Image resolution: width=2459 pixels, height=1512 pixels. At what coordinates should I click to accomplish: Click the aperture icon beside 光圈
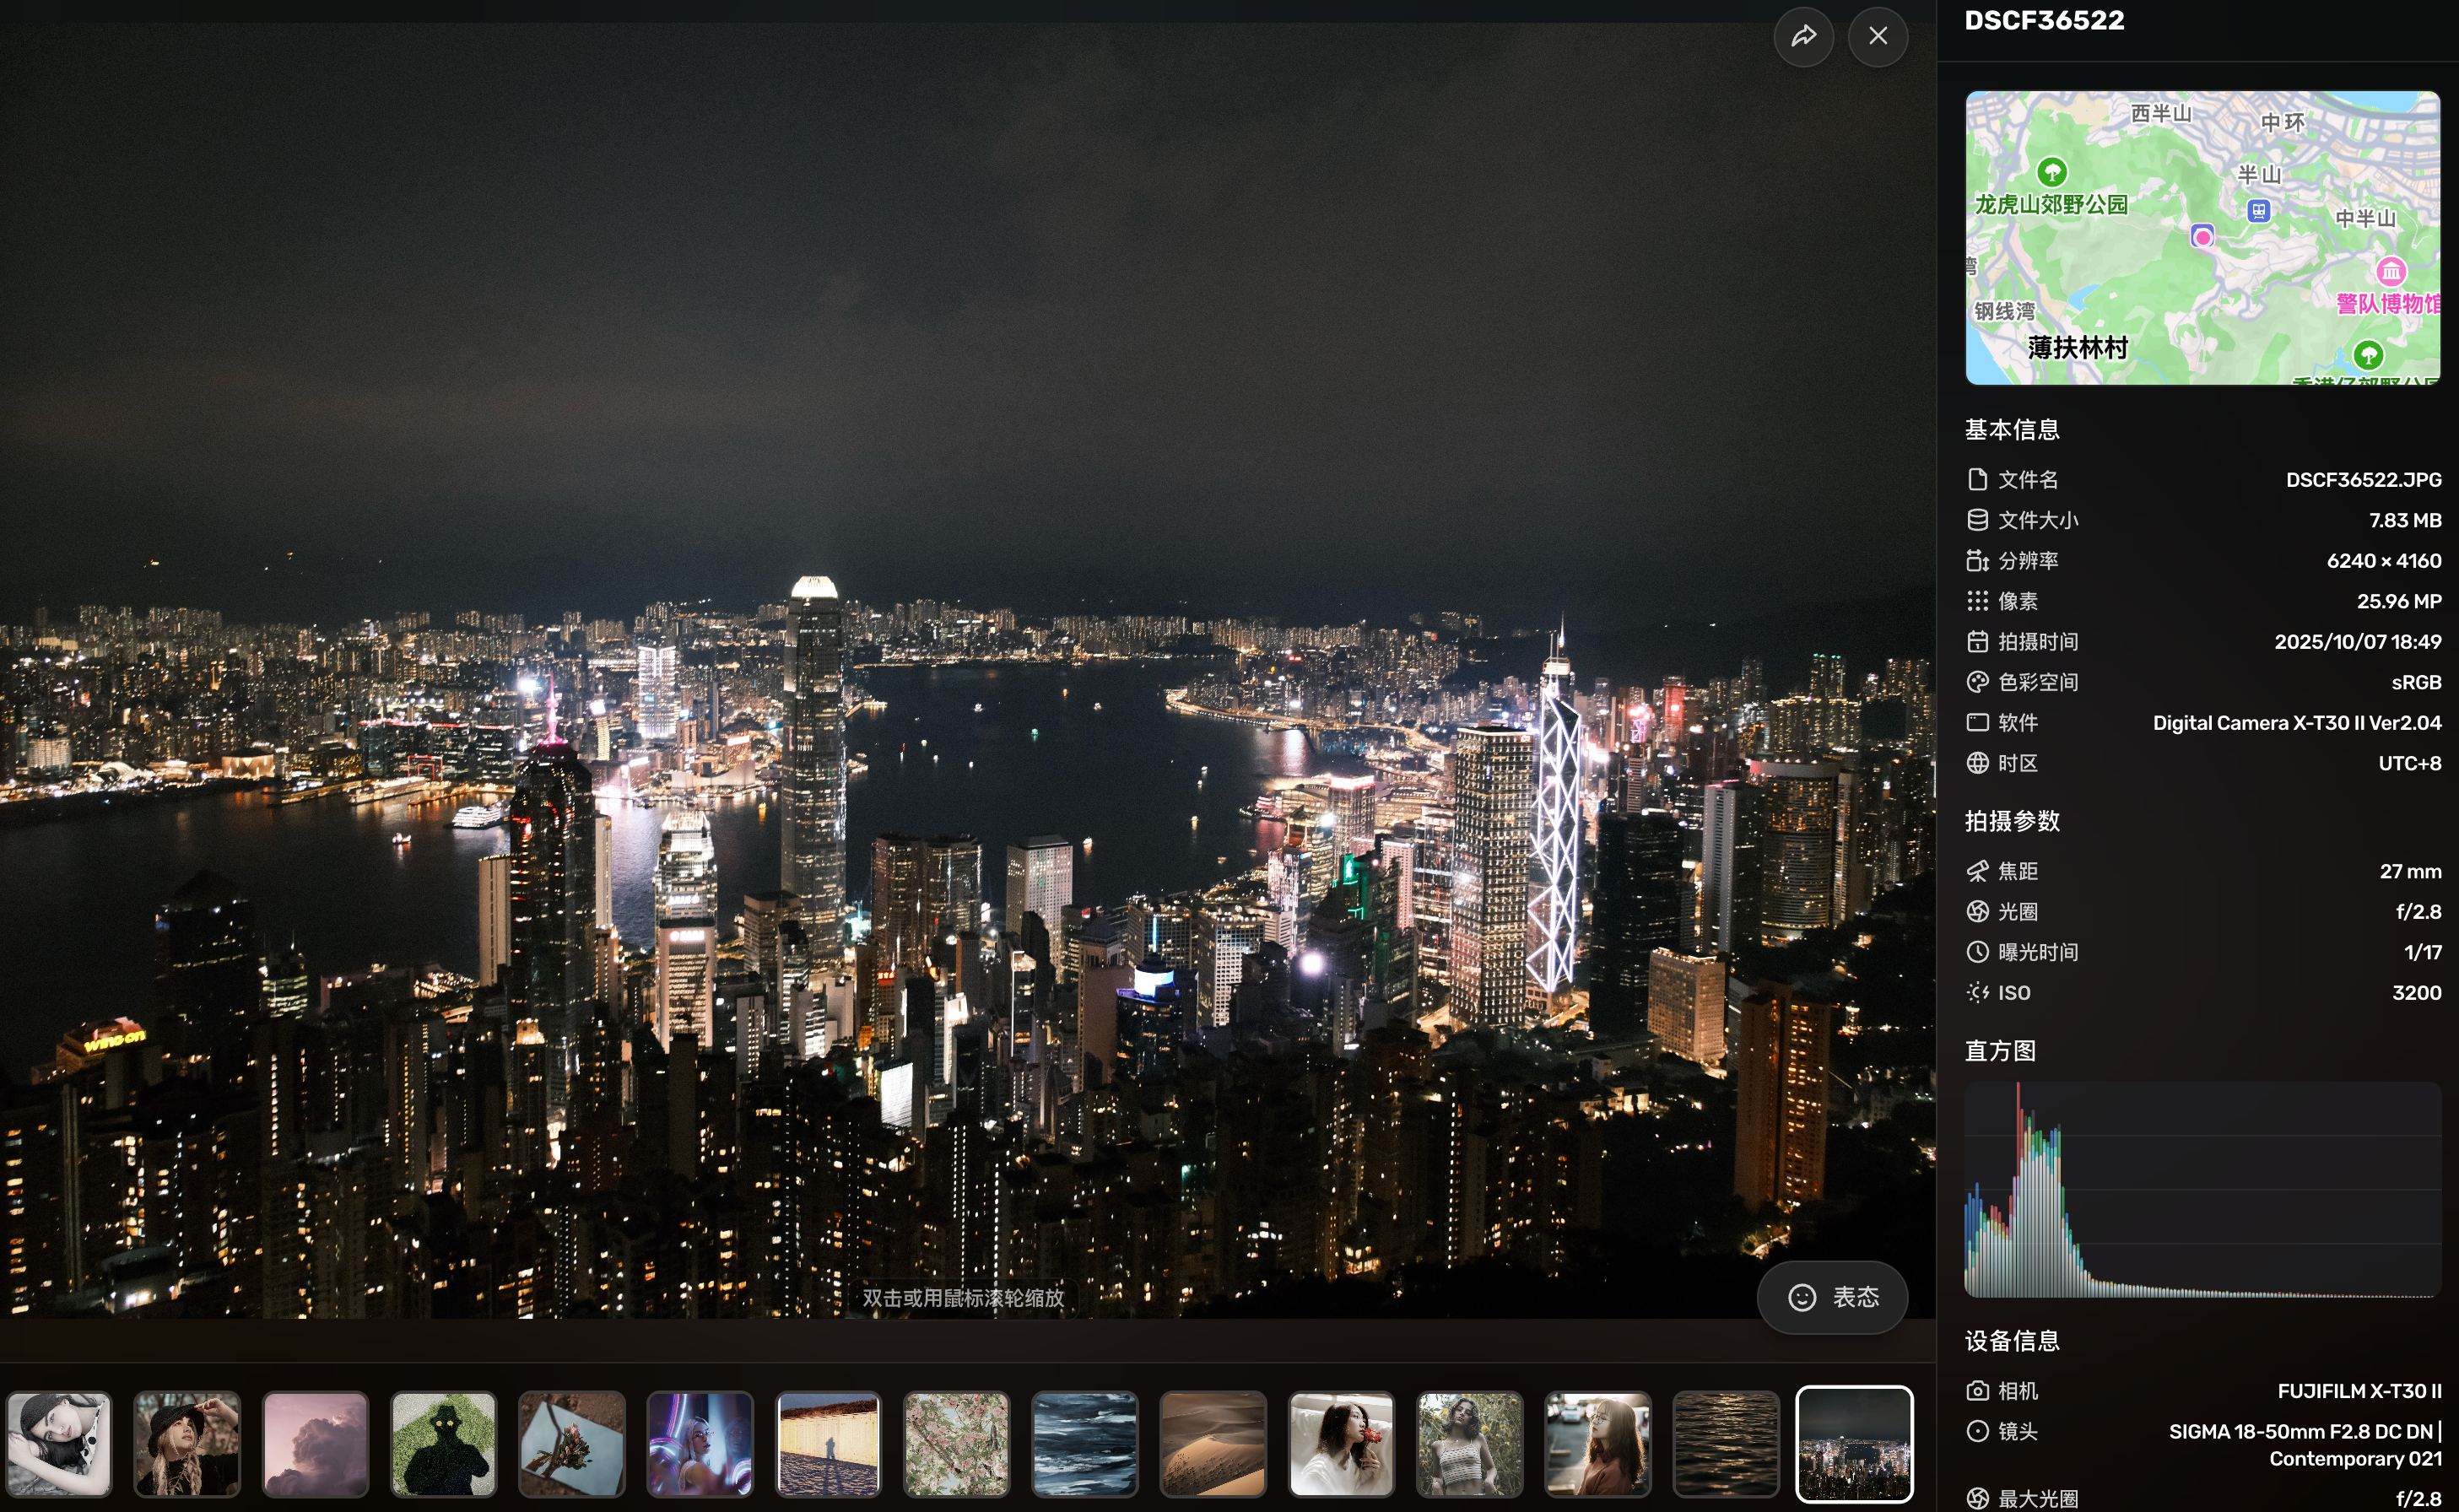[x=1977, y=912]
